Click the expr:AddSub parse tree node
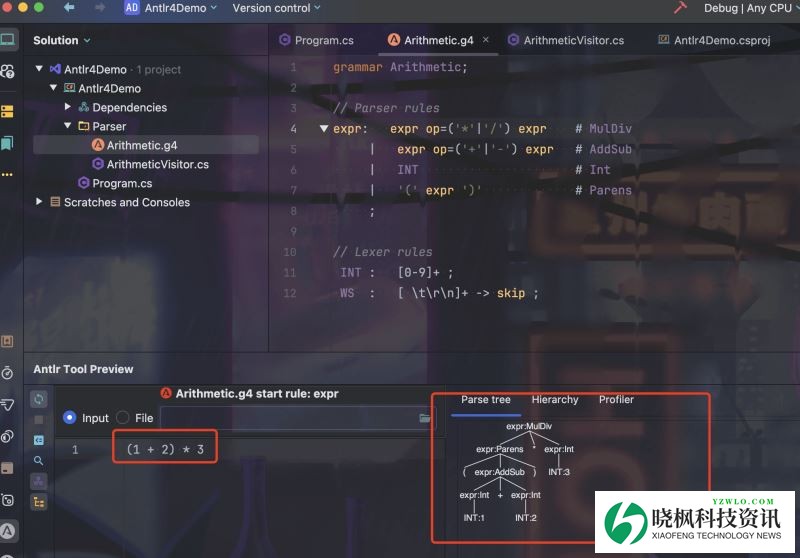The image size is (800, 558). click(499, 472)
